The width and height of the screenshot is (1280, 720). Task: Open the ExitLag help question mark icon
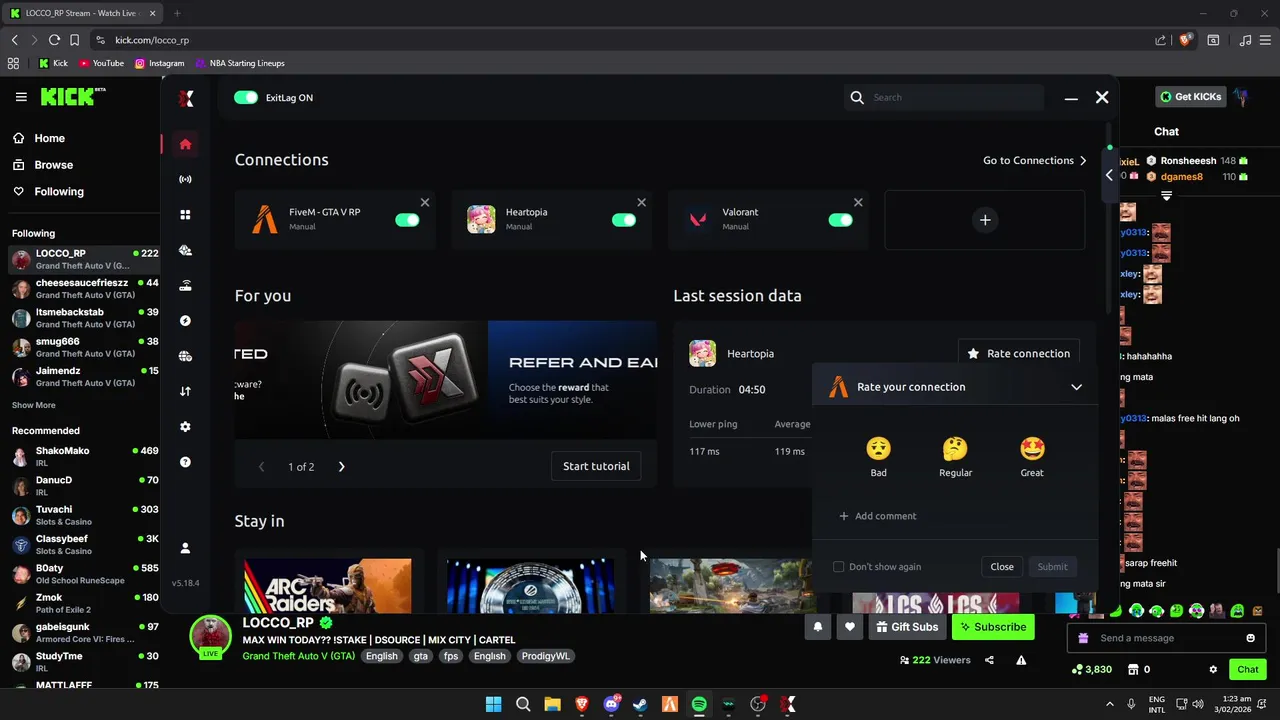pos(185,462)
